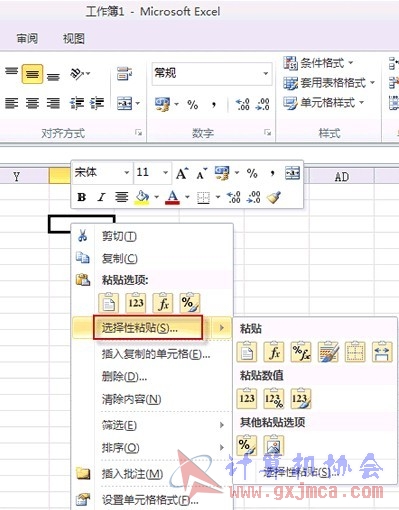
Task: Select Paste as Picture icon
Action: tap(274, 445)
